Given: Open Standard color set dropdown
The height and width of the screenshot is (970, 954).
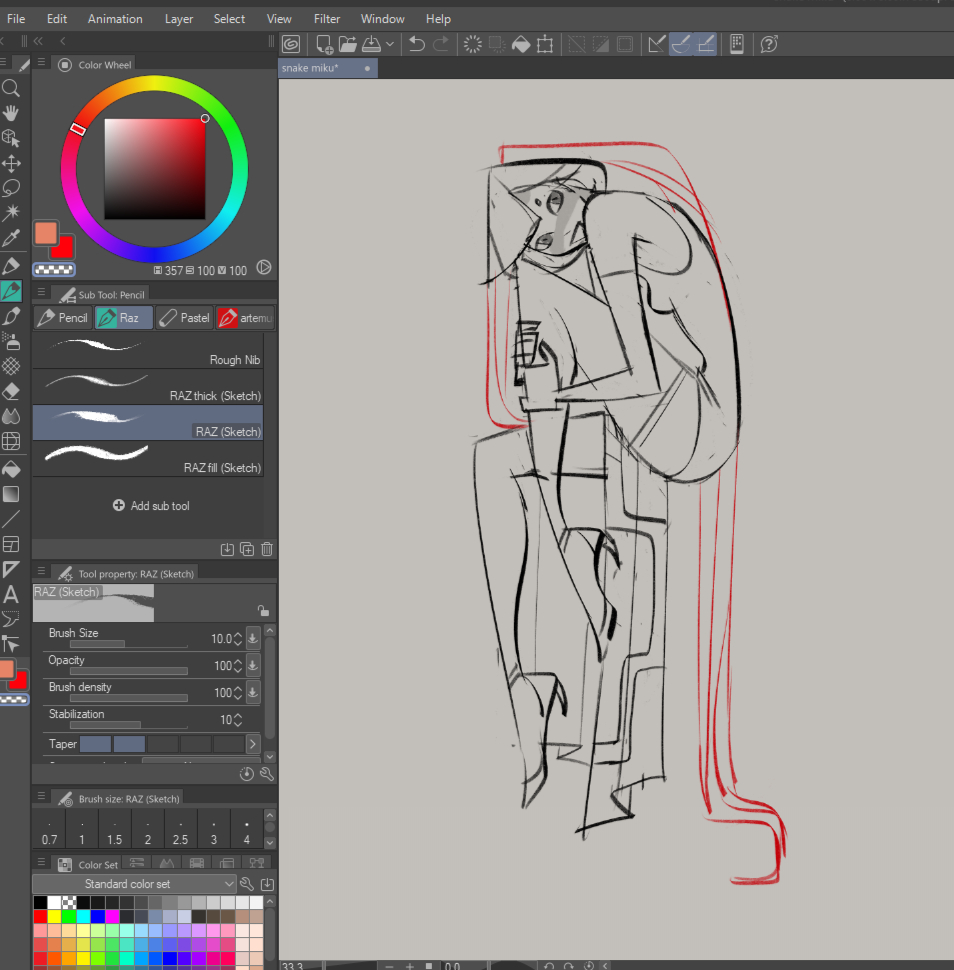Looking at the screenshot, I should (x=134, y=884).
